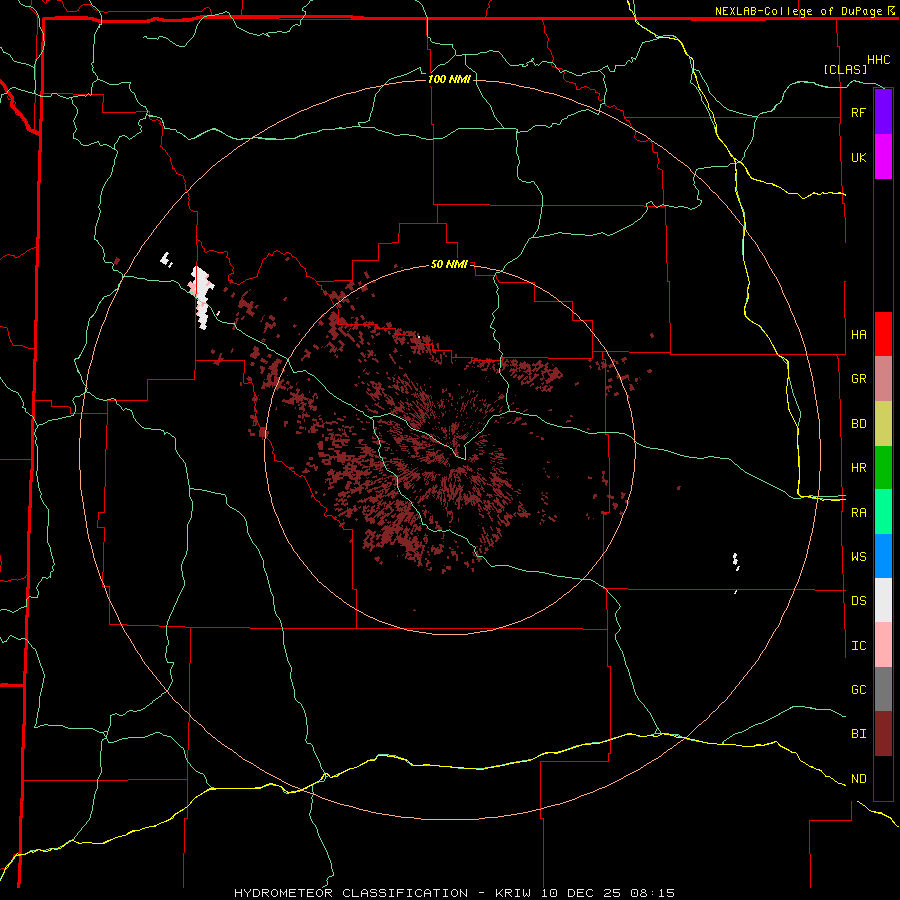Click the DS legend label text
The height and width of the screenshot is (900, 900).
[x=858, y=601]
